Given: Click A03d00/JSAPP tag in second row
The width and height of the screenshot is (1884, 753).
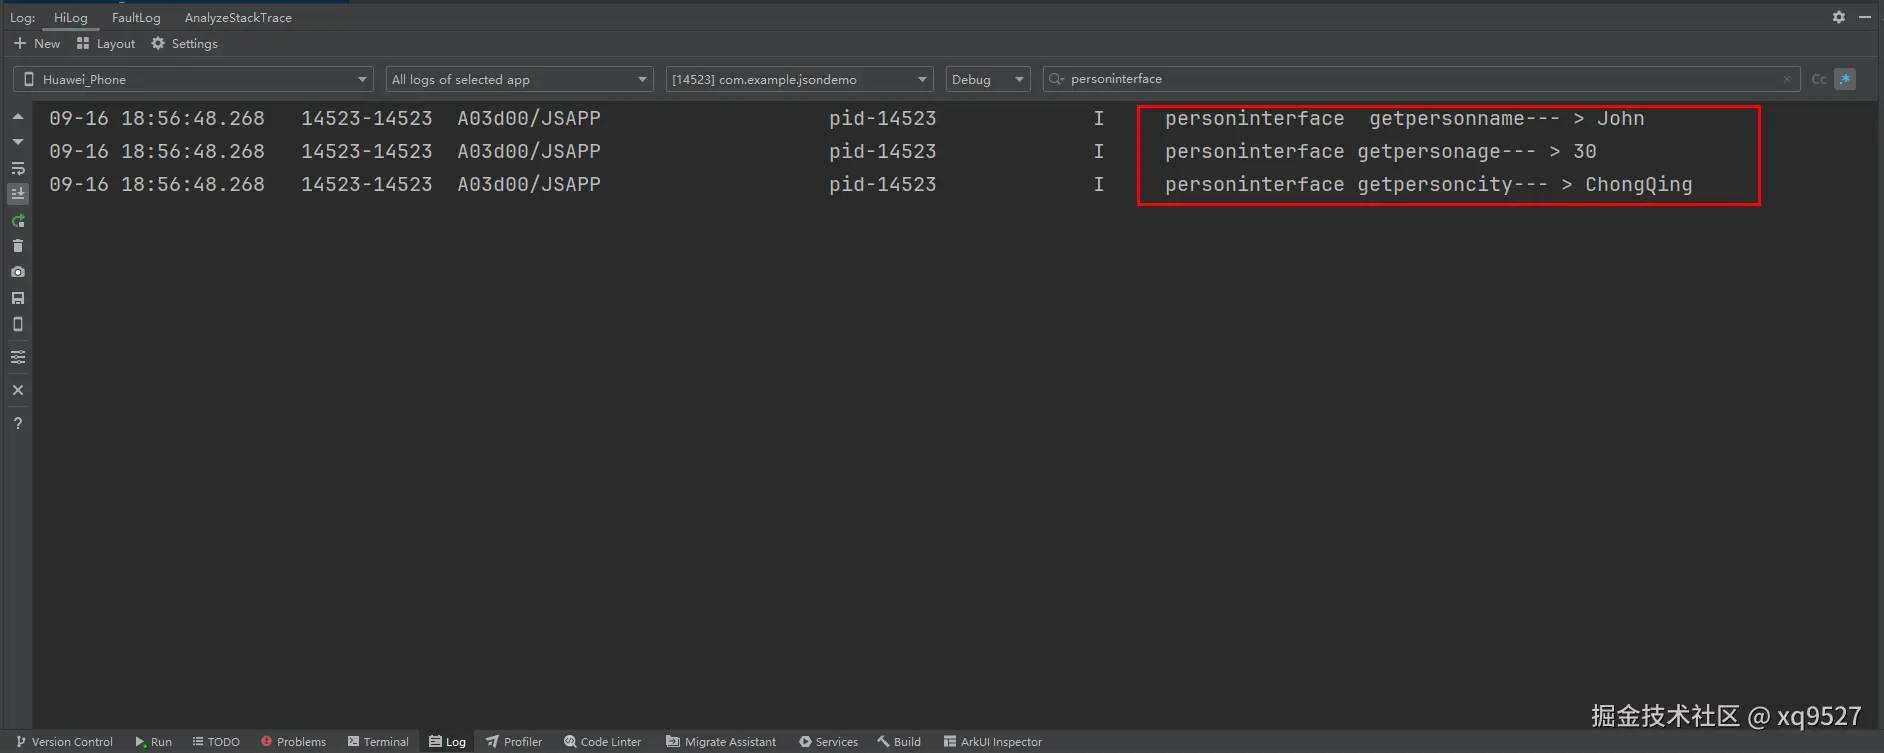Looking at the screenshot, I should (x=529, y=151).
